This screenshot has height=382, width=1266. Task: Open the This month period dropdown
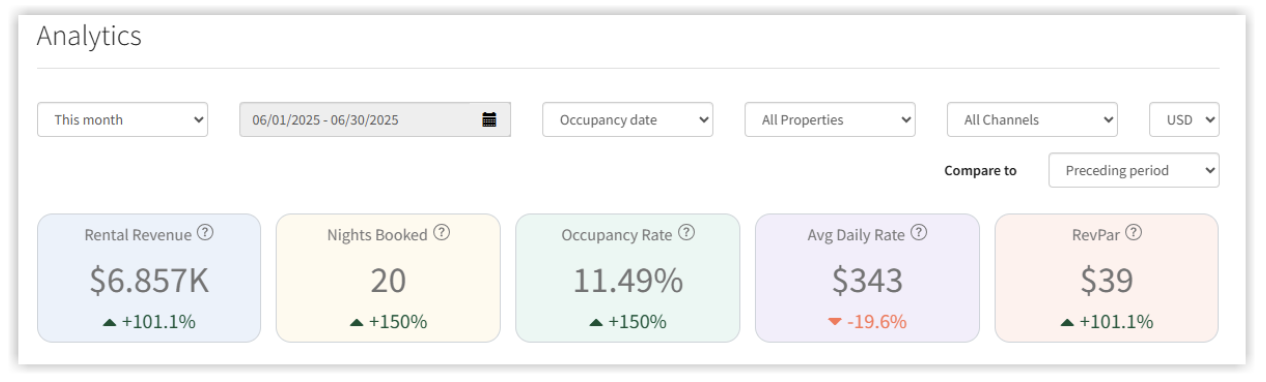tap(123, 119)
